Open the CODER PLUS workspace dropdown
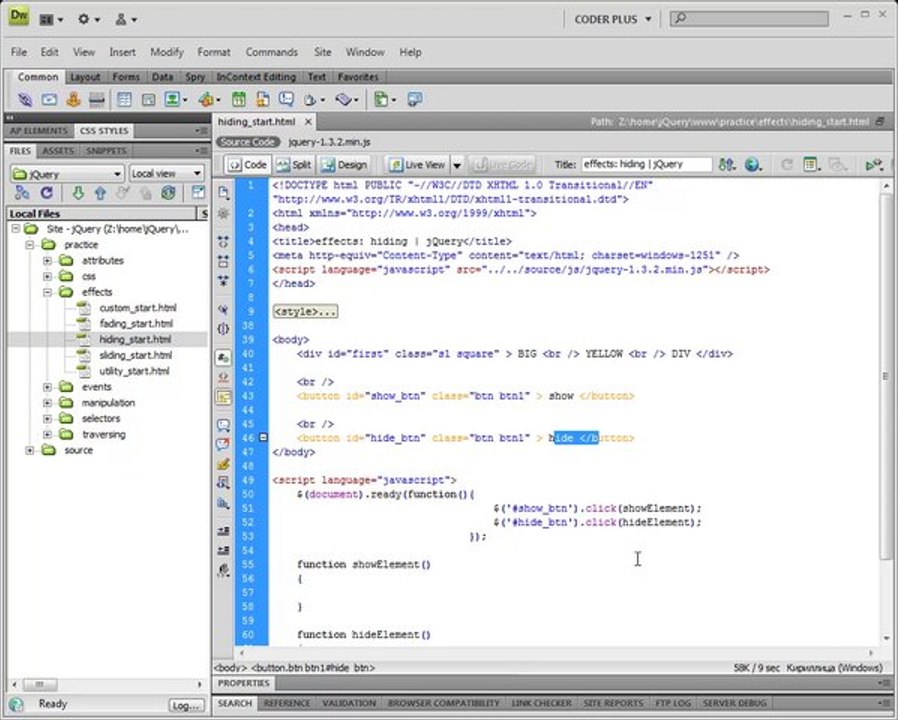Screen dimensions: 898x720 coord(613,19)
